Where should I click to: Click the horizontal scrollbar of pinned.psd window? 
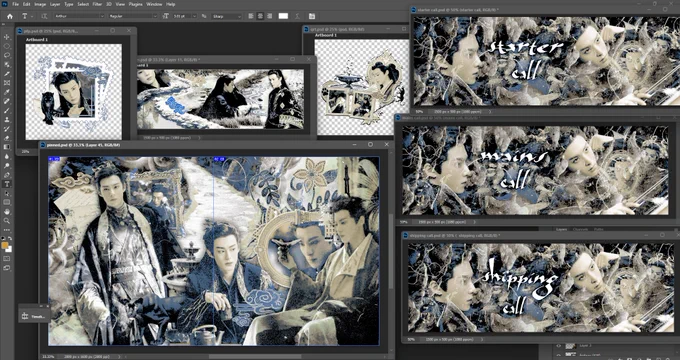click(256, 356)
